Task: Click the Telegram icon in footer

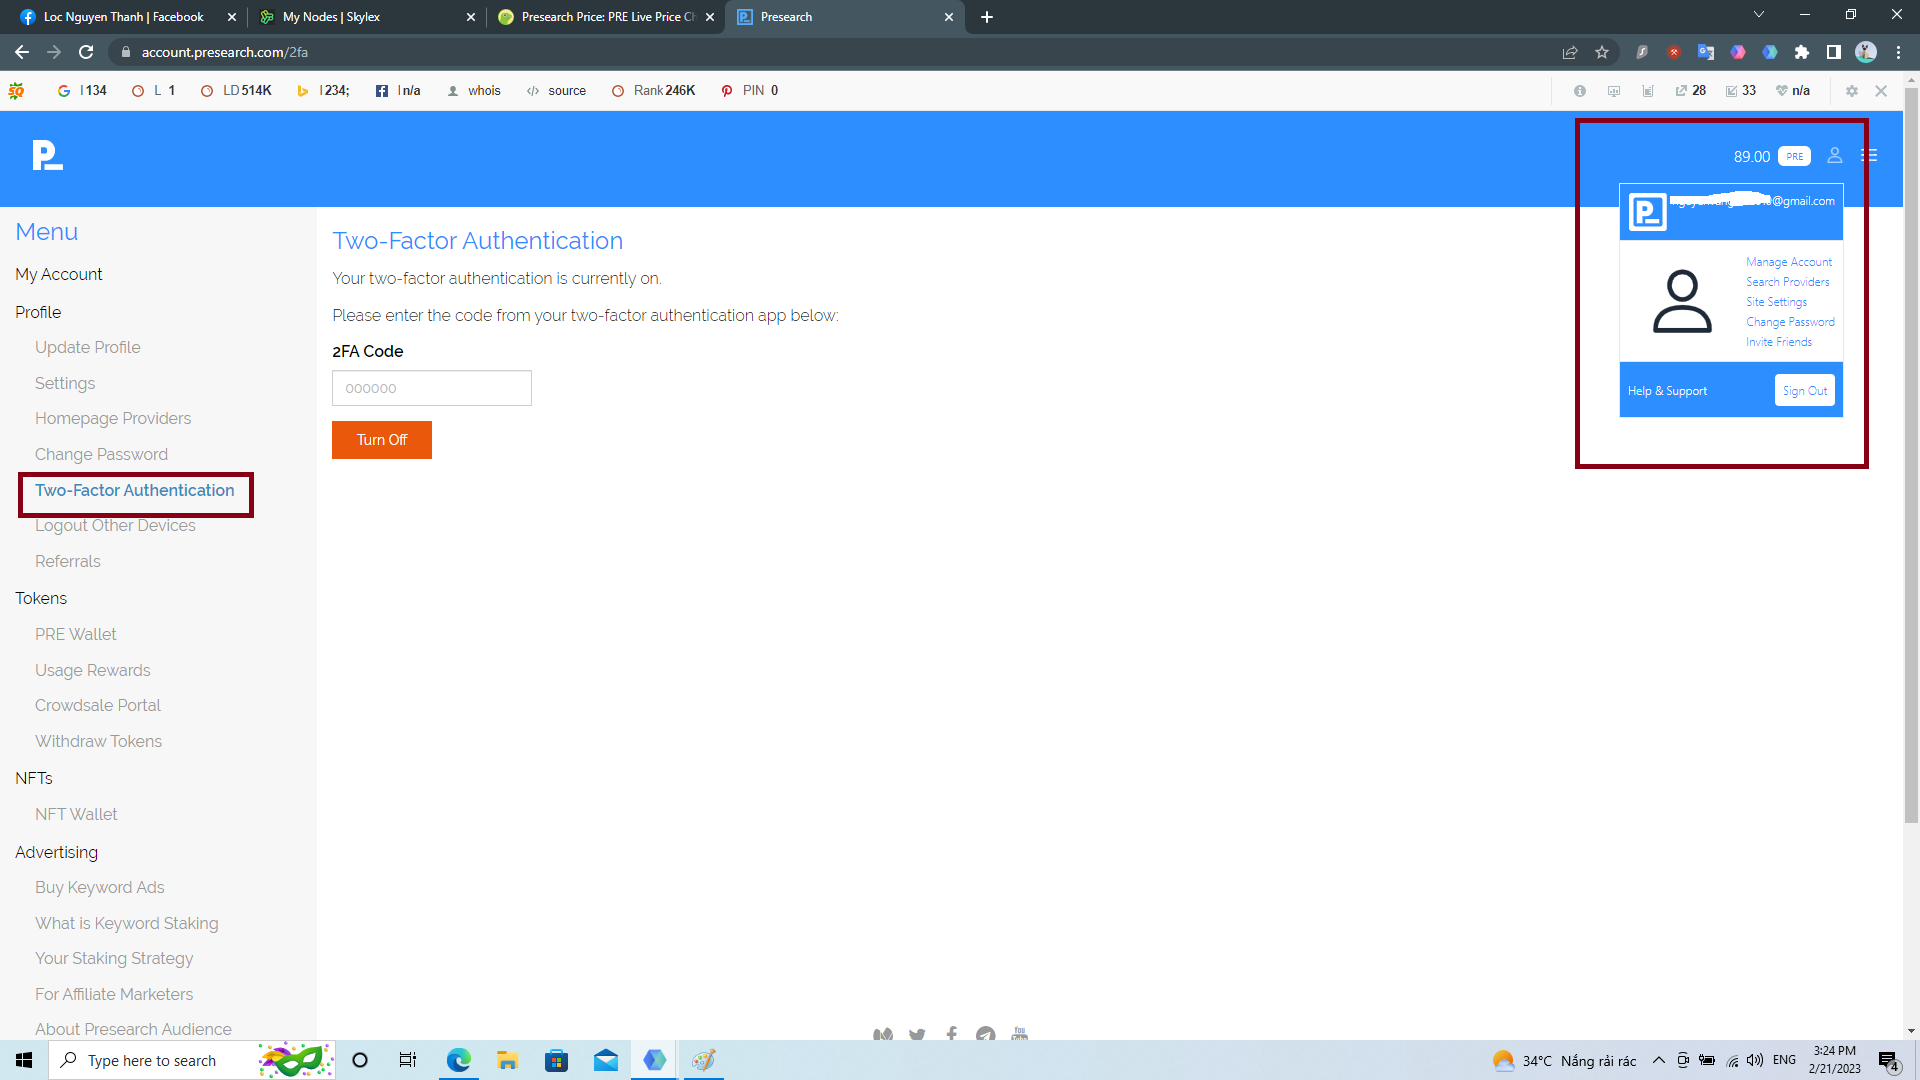Action: click(x=985, y=1034)
